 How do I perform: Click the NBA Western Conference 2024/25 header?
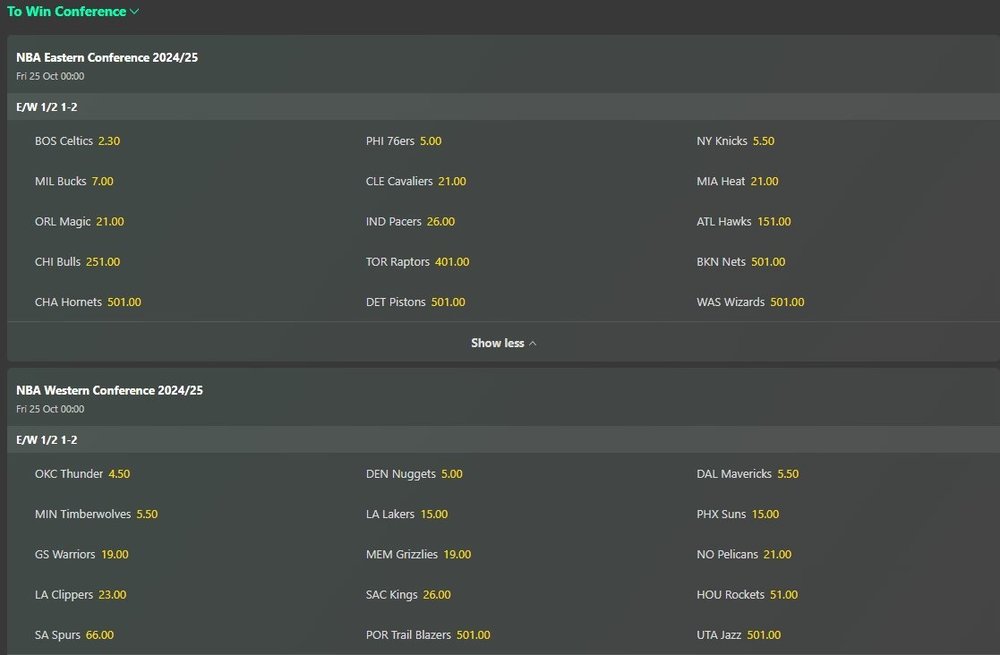tap(110, 390)
